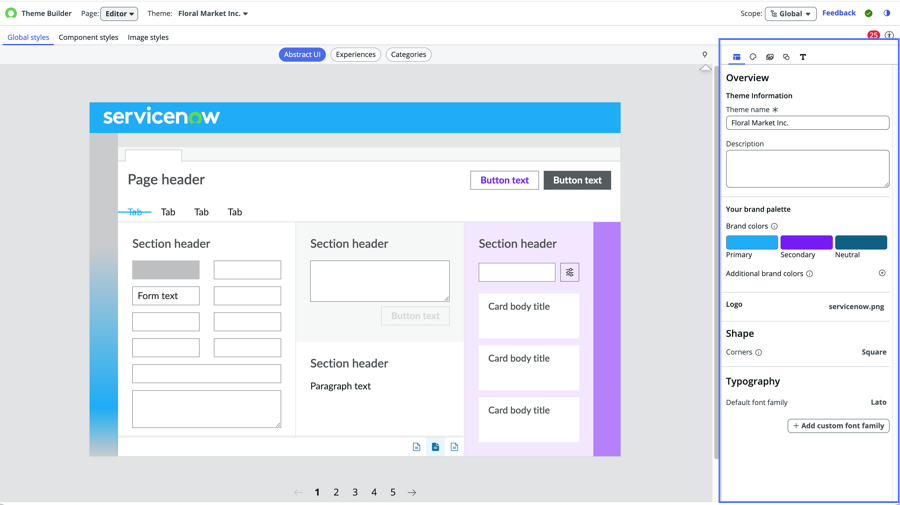Click the Description text area

pyautogui.click(x=808, y=169)
